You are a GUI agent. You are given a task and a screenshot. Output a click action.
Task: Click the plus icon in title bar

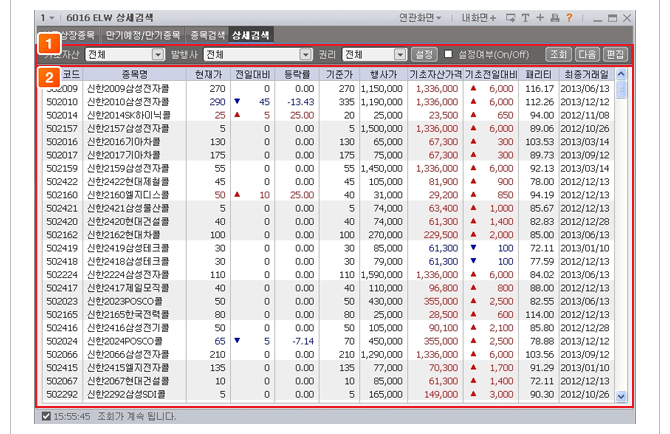pyautogui.click(x=540, y=18)
